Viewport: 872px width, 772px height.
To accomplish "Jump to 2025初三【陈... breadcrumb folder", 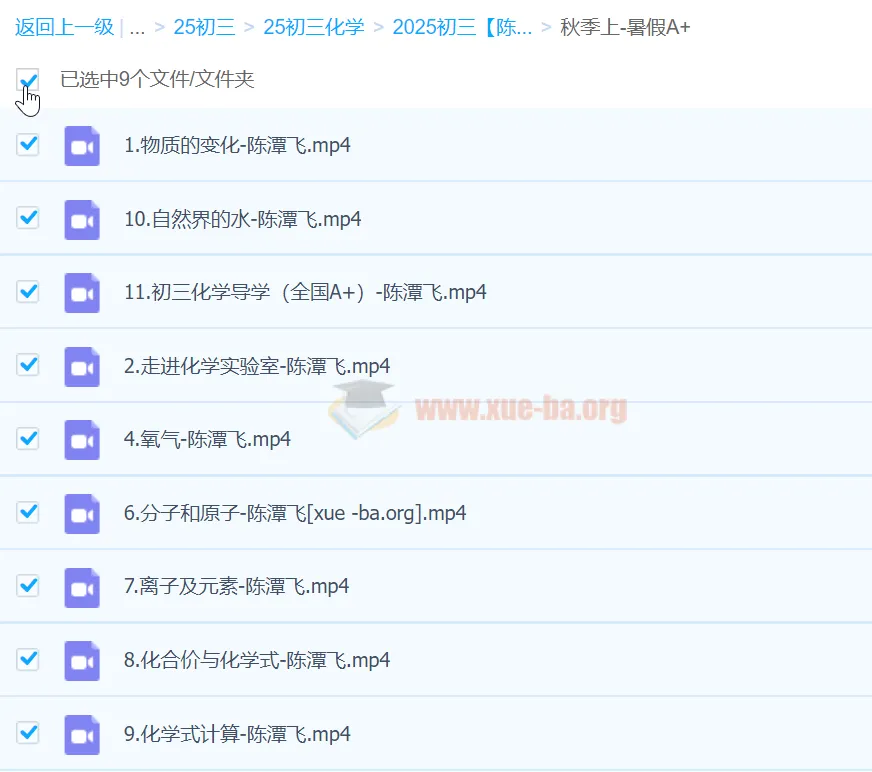I will pyautogui.click(x=462, y=27).
